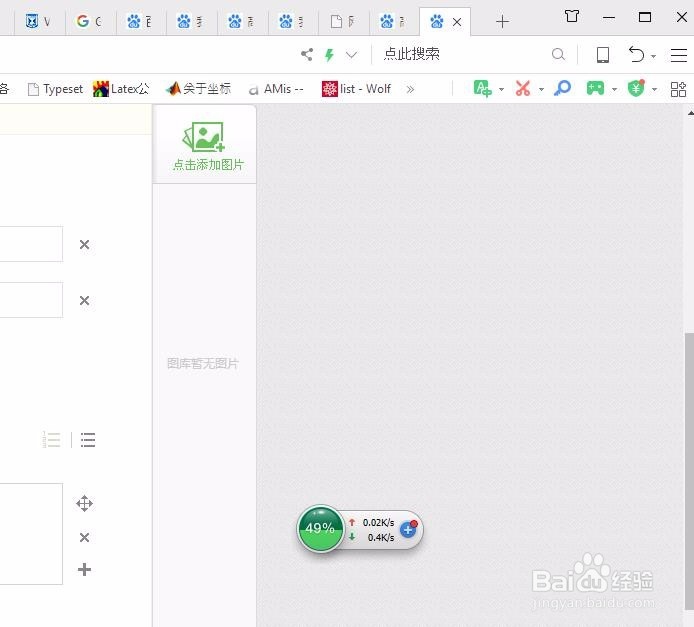The image size is (694, 627).
Task: Switch to the Google tab
Action: (x=90, y=21)
